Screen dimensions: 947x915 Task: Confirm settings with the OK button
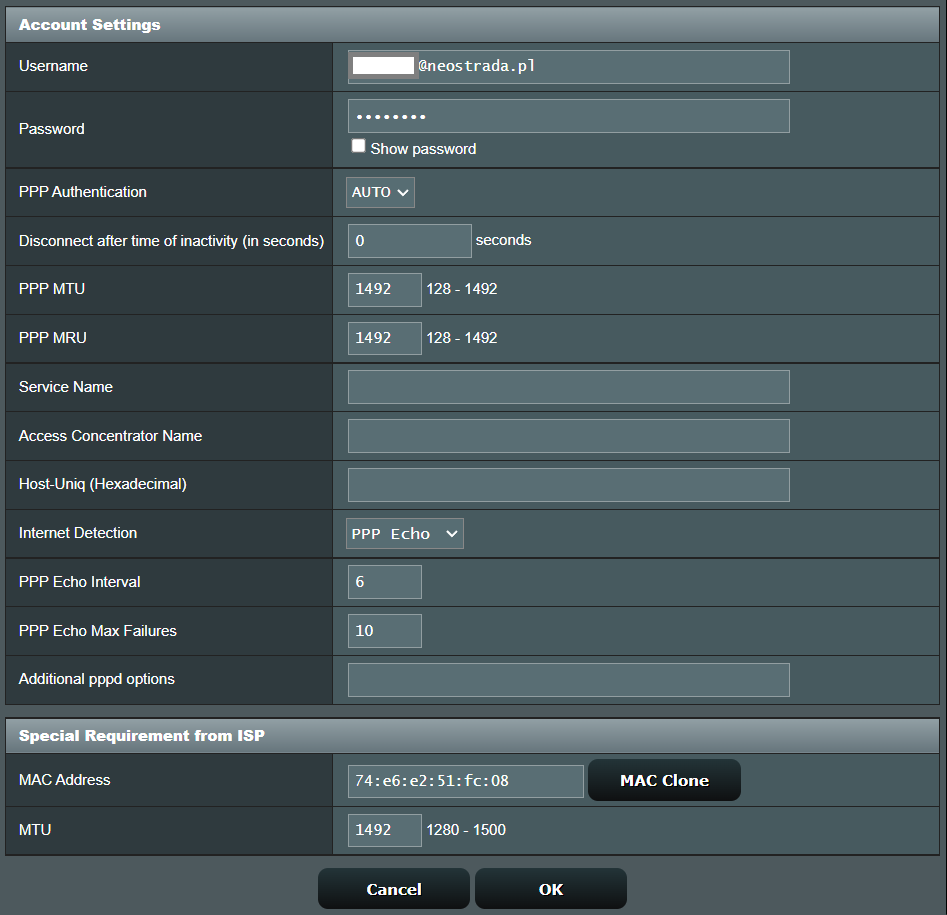550,889
